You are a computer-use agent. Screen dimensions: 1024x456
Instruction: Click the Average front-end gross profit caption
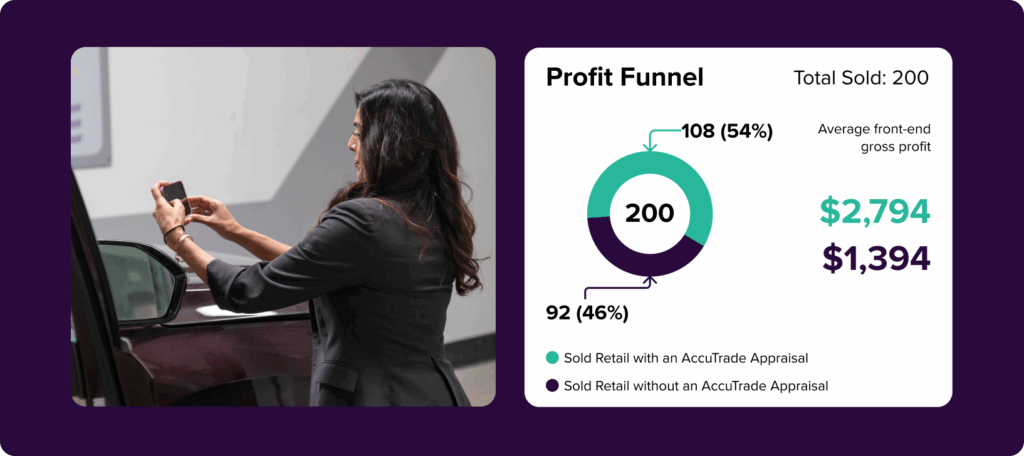pyautogui.click(x=874, y=138)
